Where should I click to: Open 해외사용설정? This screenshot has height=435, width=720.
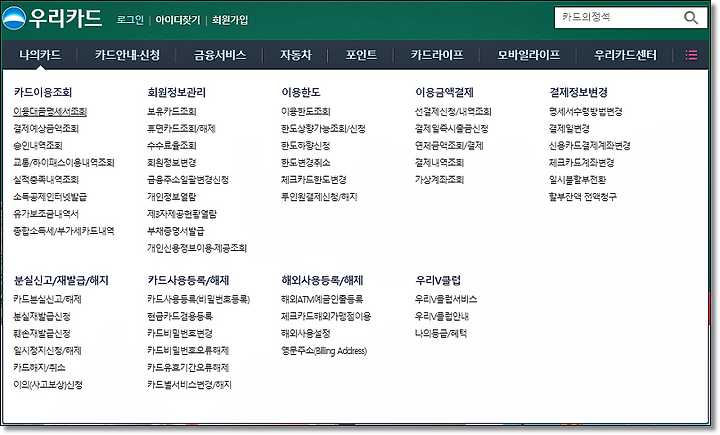(x=306, y=333)
